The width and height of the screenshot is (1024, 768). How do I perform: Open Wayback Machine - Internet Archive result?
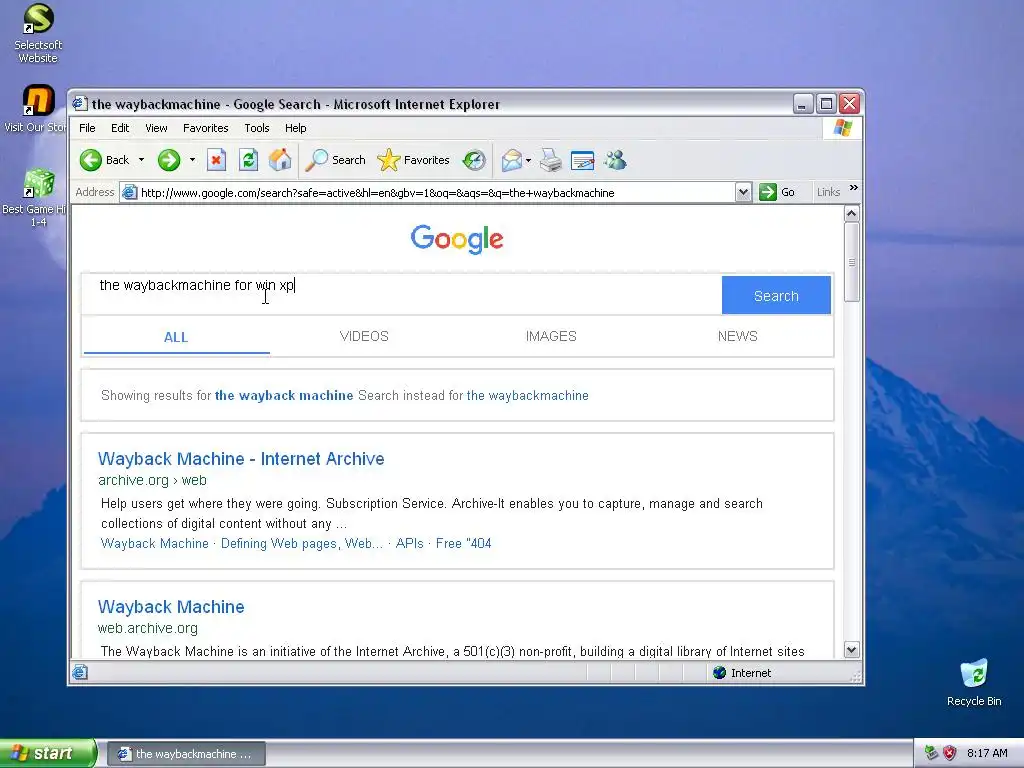pyautogui.click(x=241, y=458)
